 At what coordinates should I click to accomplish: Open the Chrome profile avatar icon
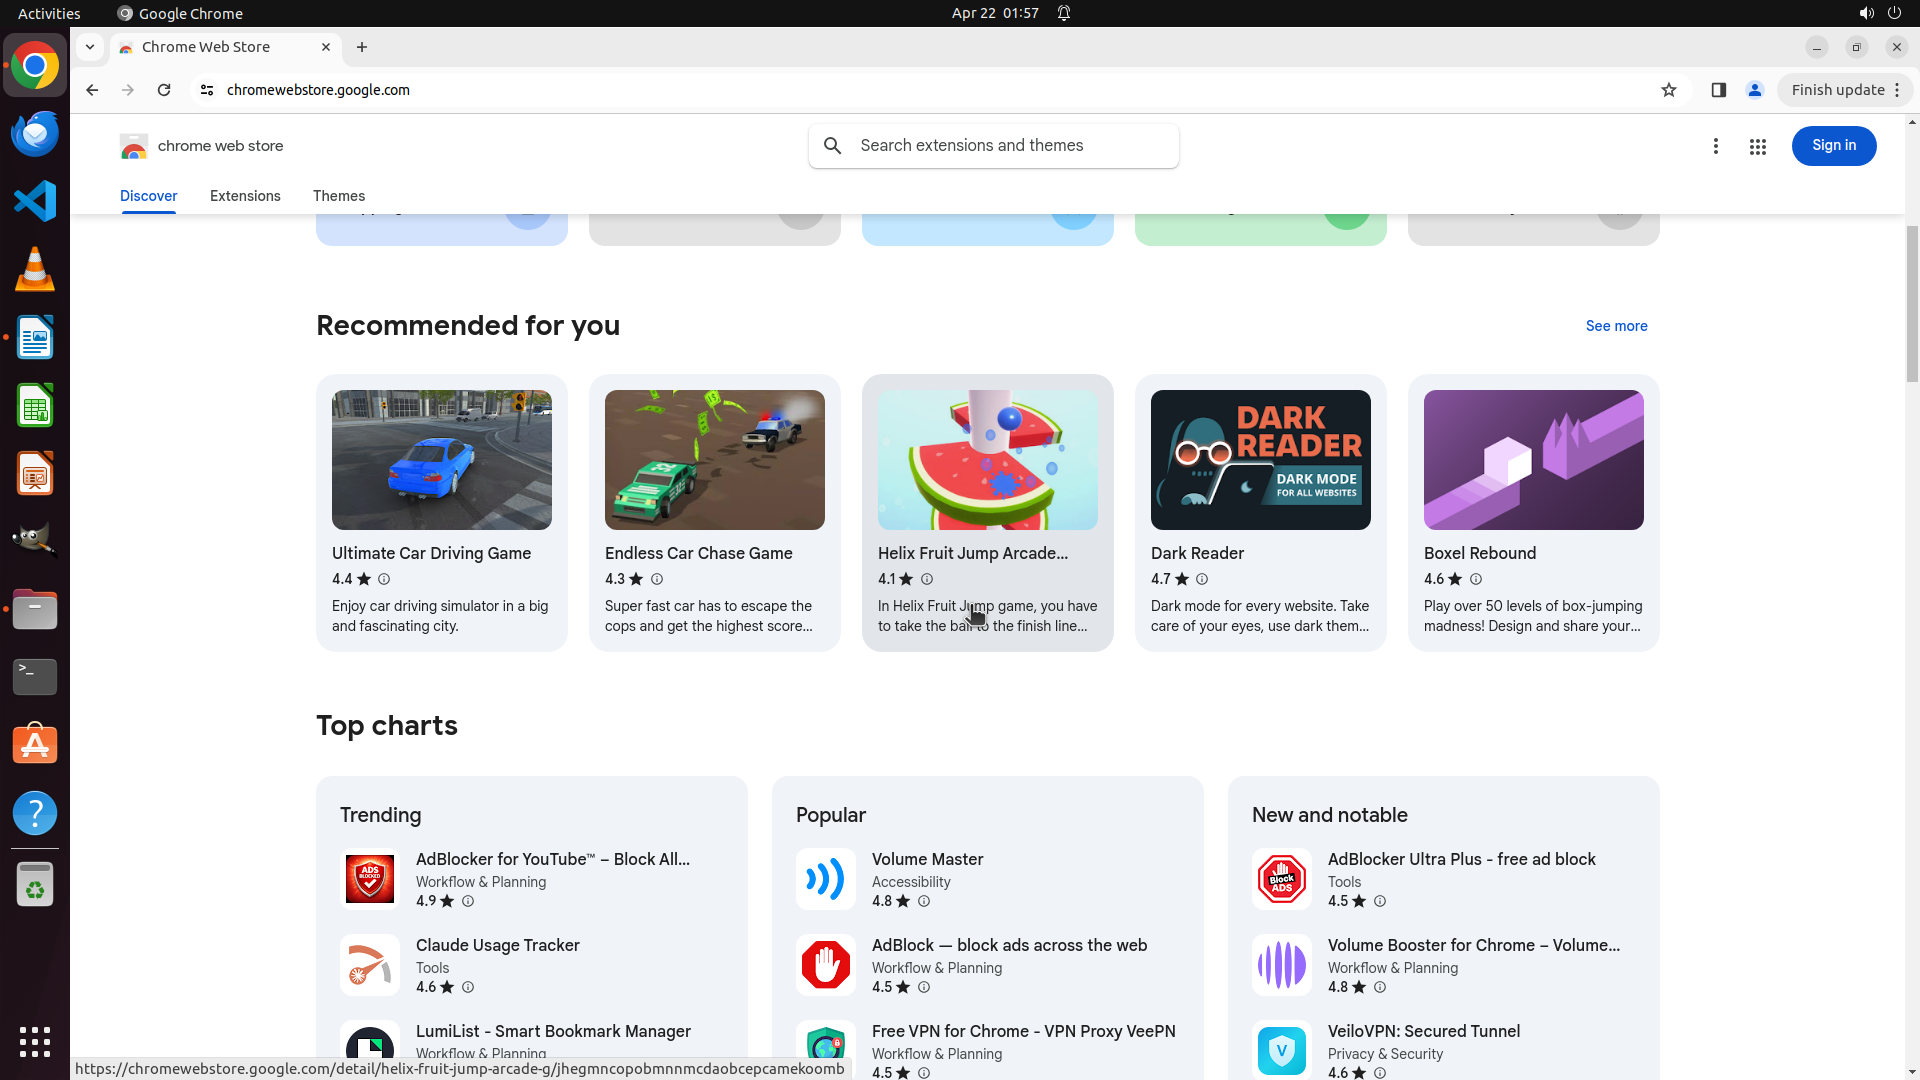coord(1754,90)
